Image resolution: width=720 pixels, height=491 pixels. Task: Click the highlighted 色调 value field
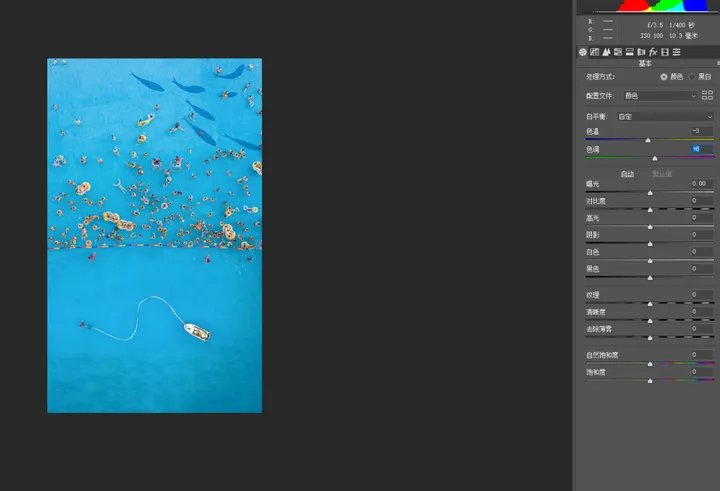[x=702, y=149]
